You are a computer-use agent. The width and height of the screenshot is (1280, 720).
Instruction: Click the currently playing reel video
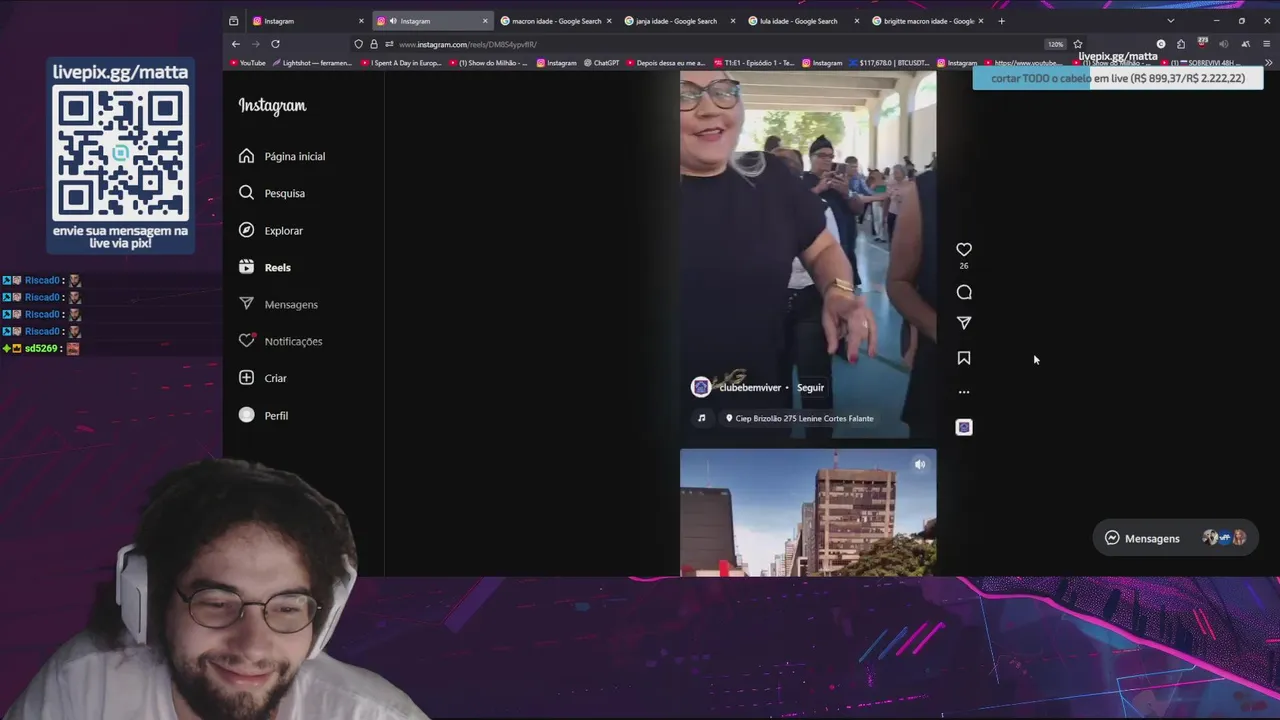(x=808, y=254)
